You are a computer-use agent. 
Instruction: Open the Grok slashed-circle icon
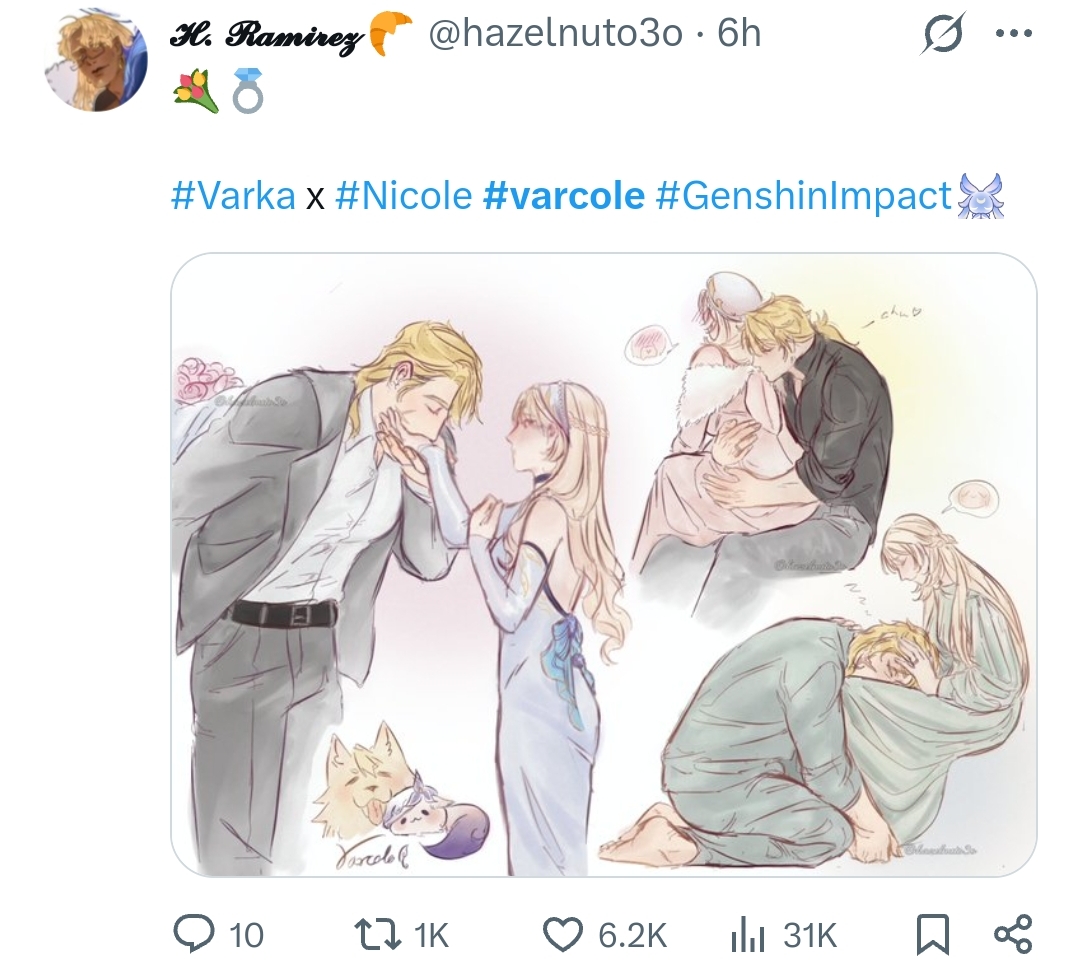942,33
